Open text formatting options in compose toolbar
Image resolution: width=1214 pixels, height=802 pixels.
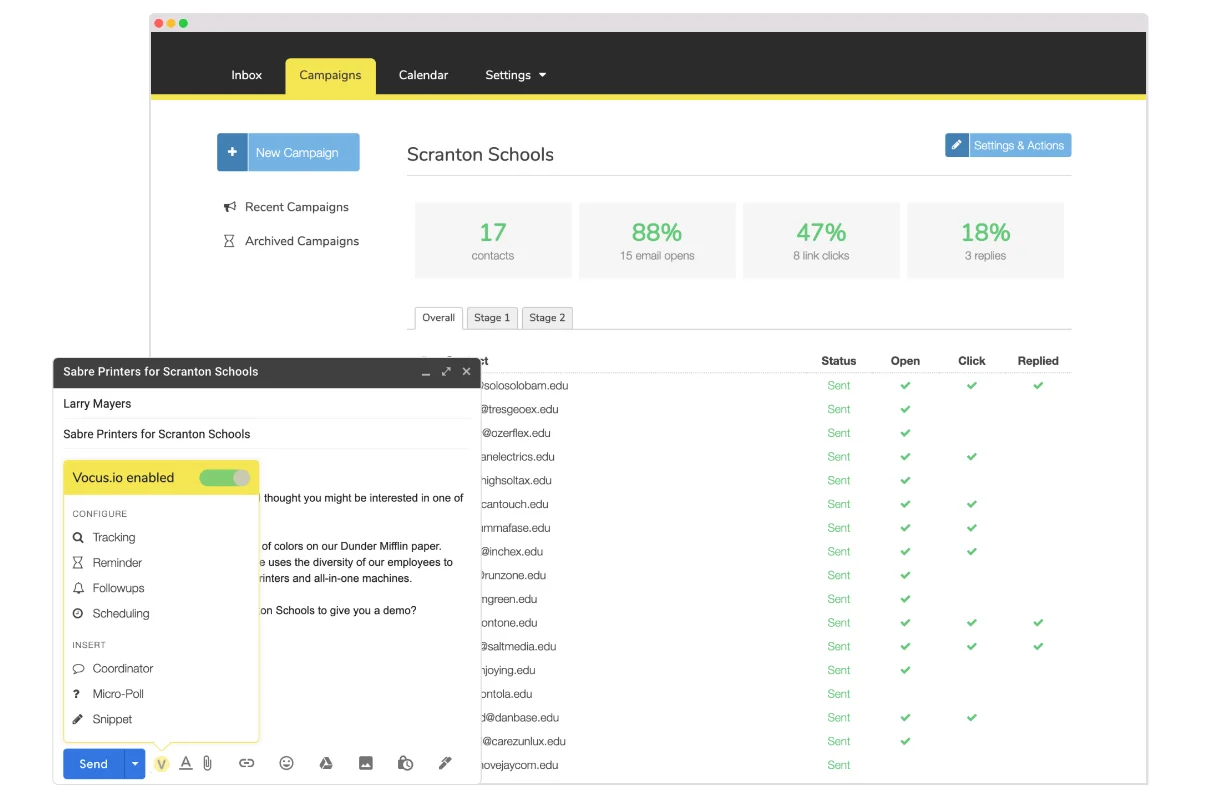click(186, 763)
